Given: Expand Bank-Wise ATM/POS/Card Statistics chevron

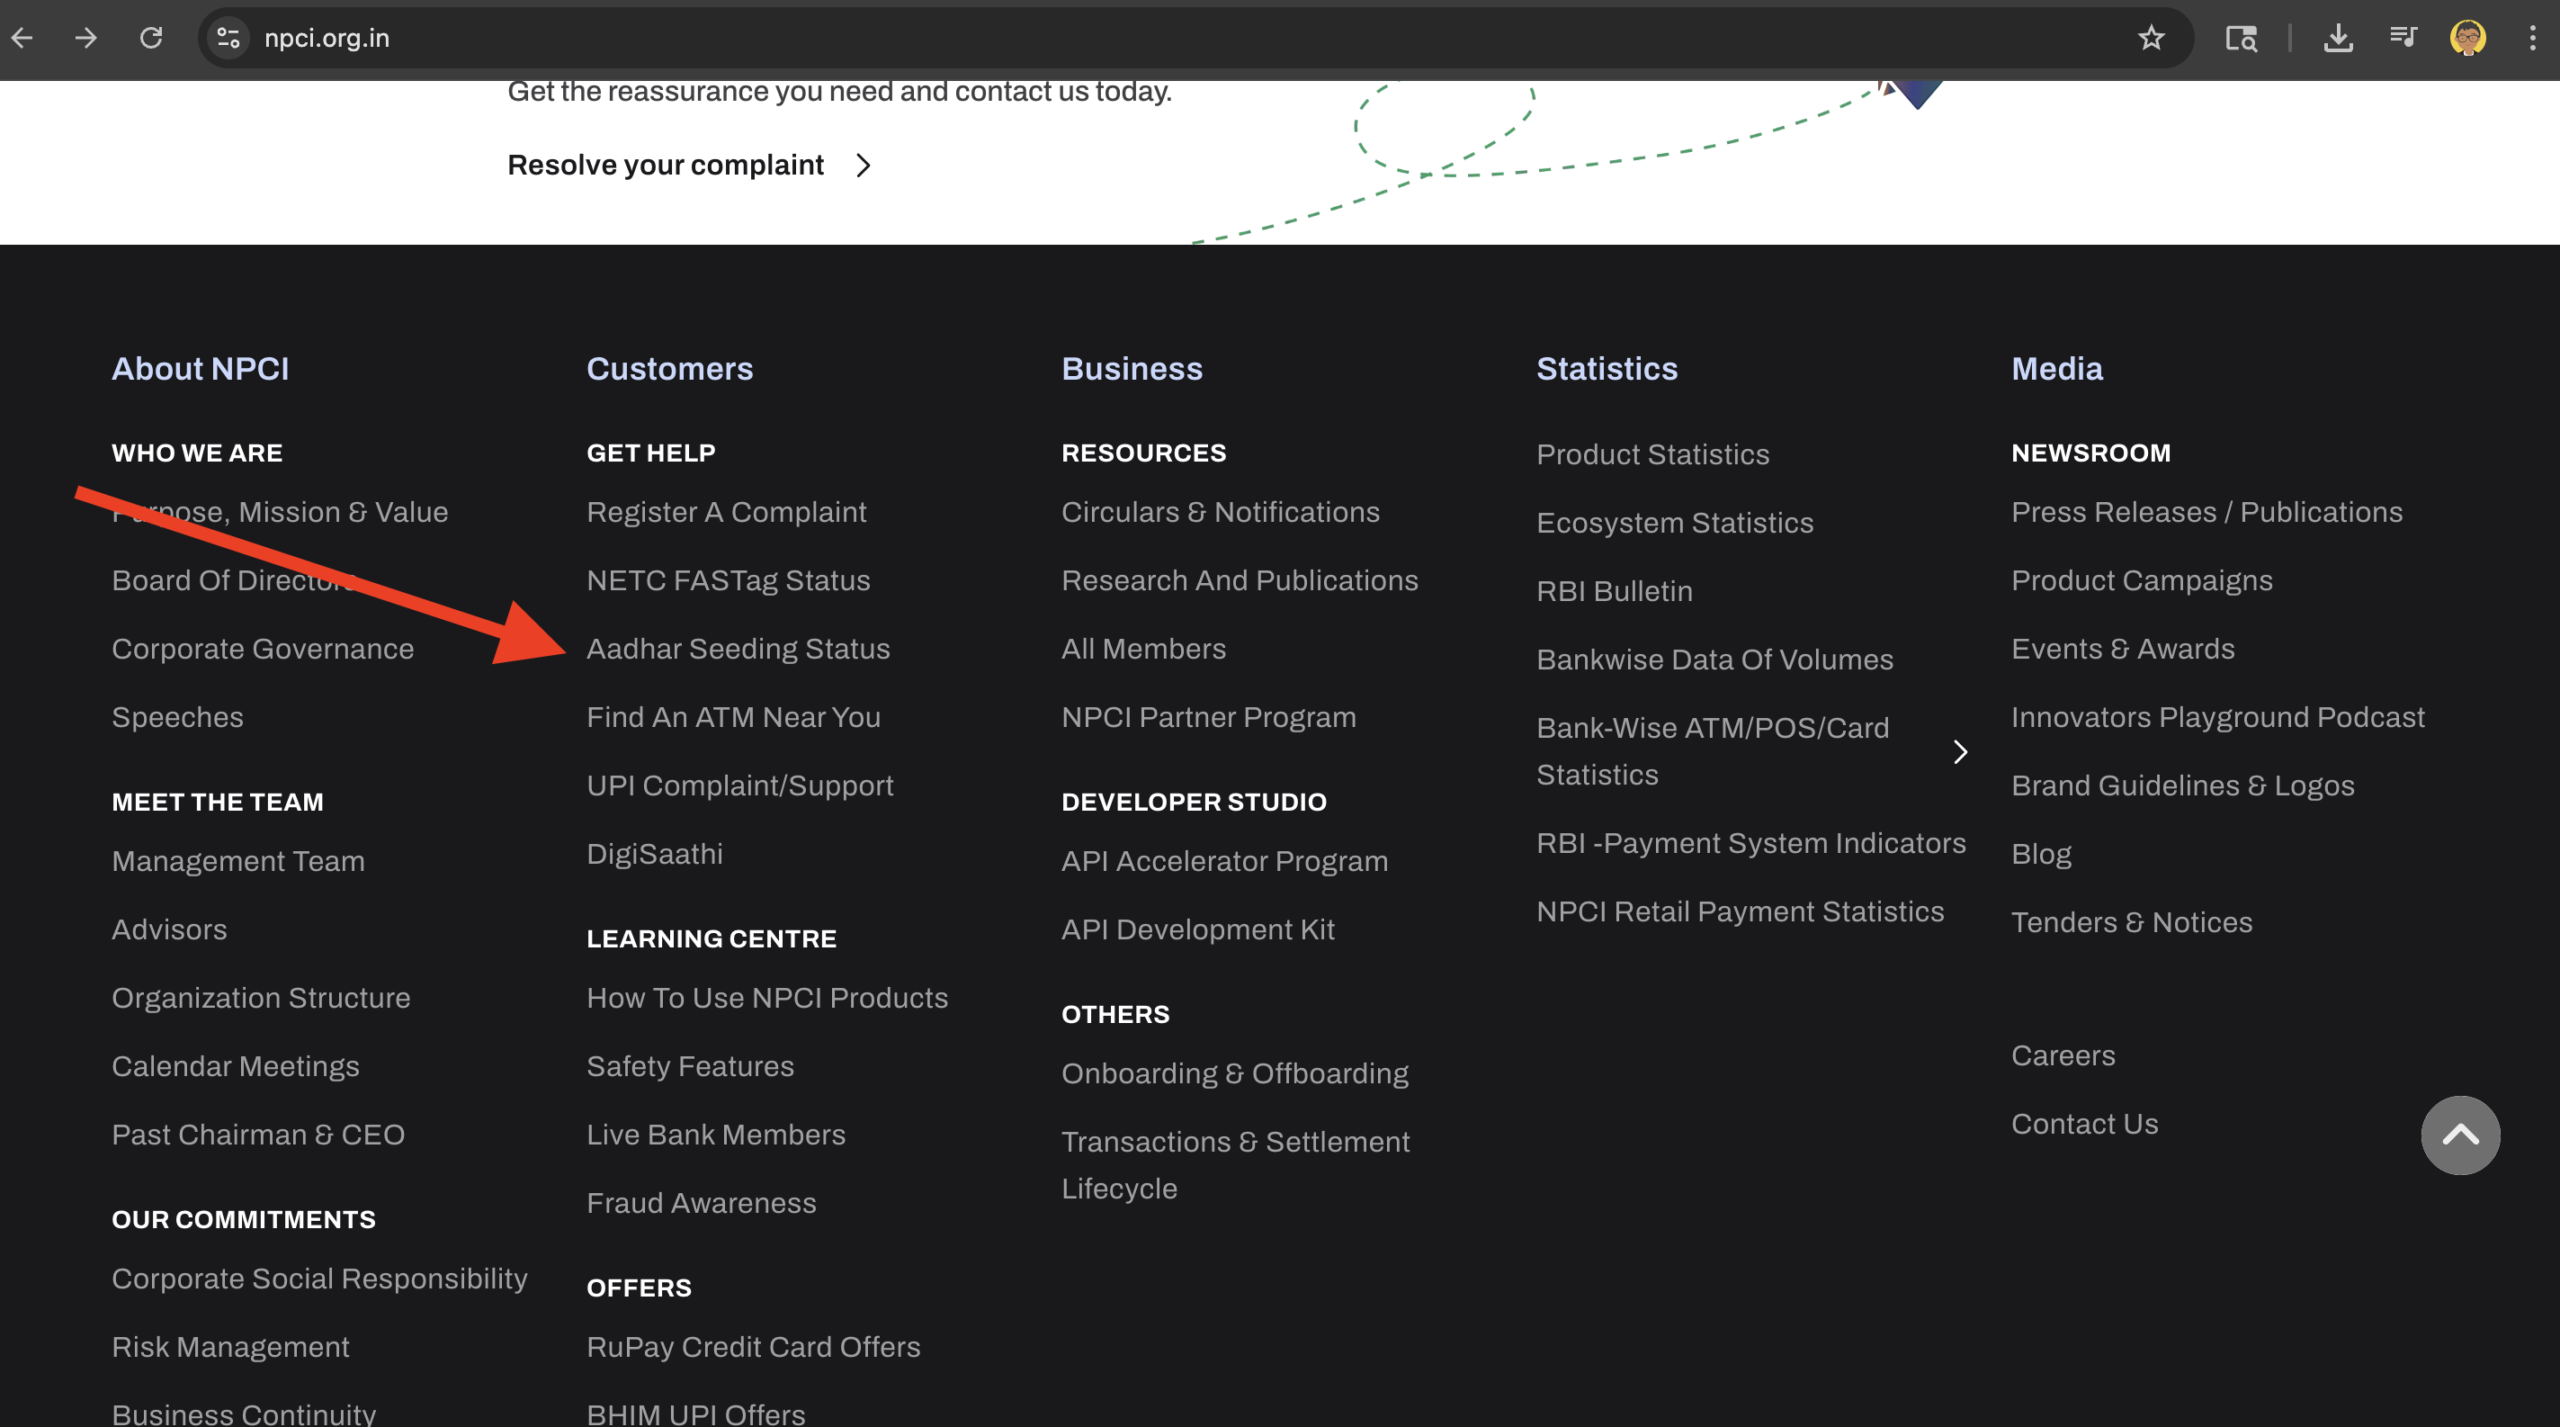Looking at the screenshot, I should 1960,751.
